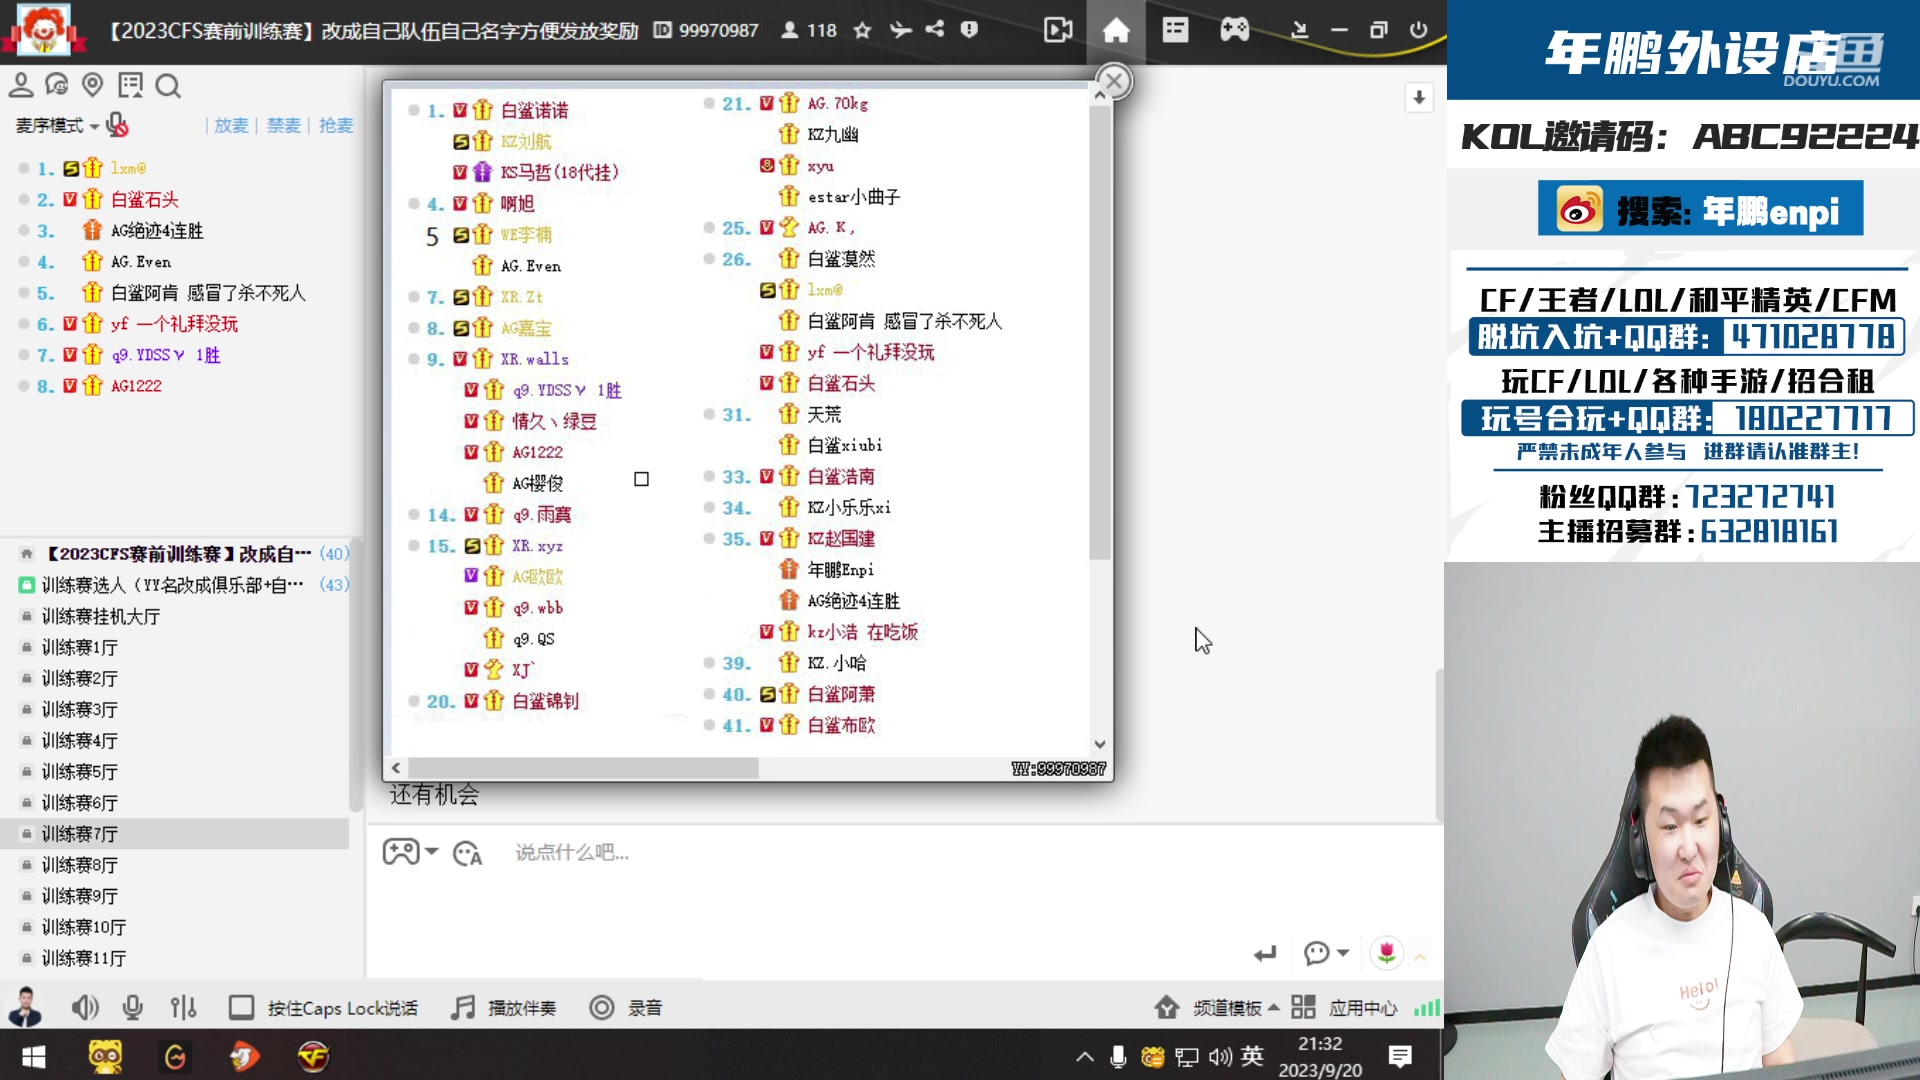Click the channel template list icon in title bar

click(x=1175, y=30)
